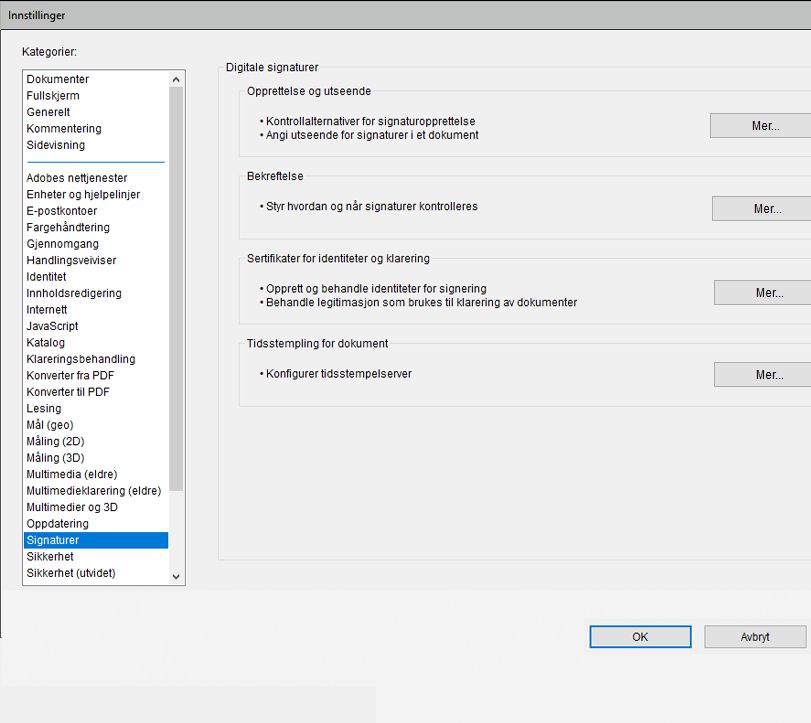Open JavaScript preferences
This screenshot has width=811, height=723.
pos(51,325)
